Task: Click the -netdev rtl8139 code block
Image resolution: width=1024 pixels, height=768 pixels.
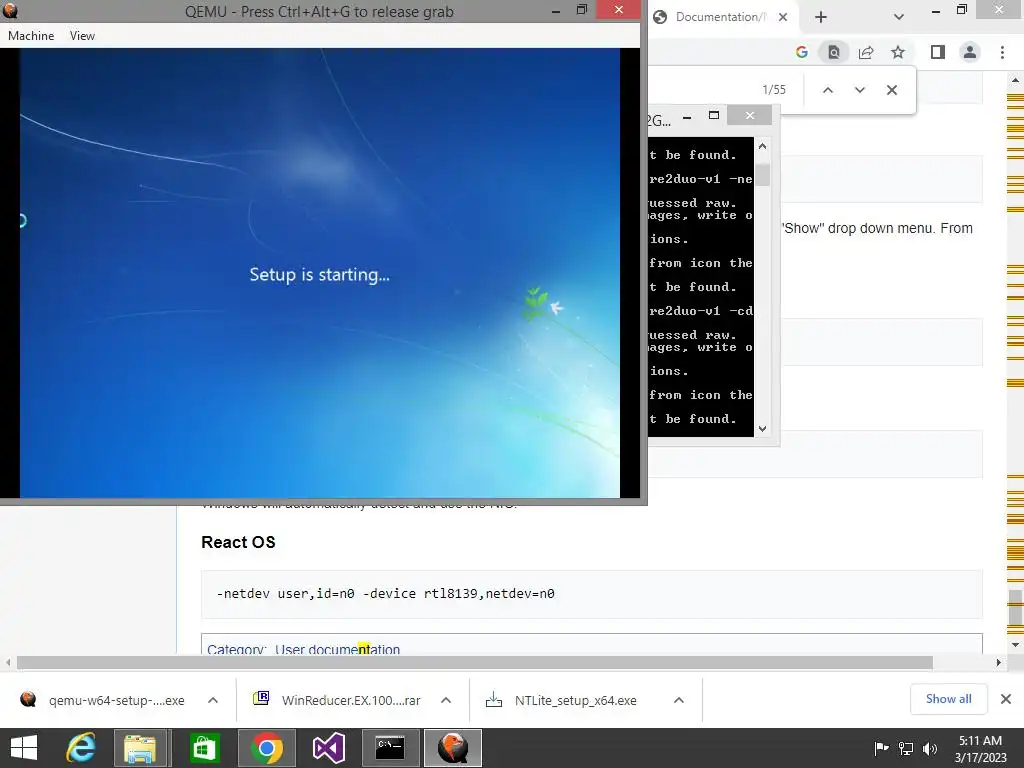Action: (x=592, y=594)
